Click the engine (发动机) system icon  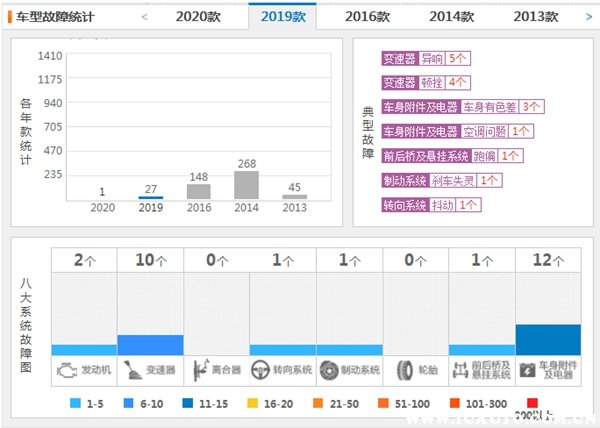pos(66,368)
